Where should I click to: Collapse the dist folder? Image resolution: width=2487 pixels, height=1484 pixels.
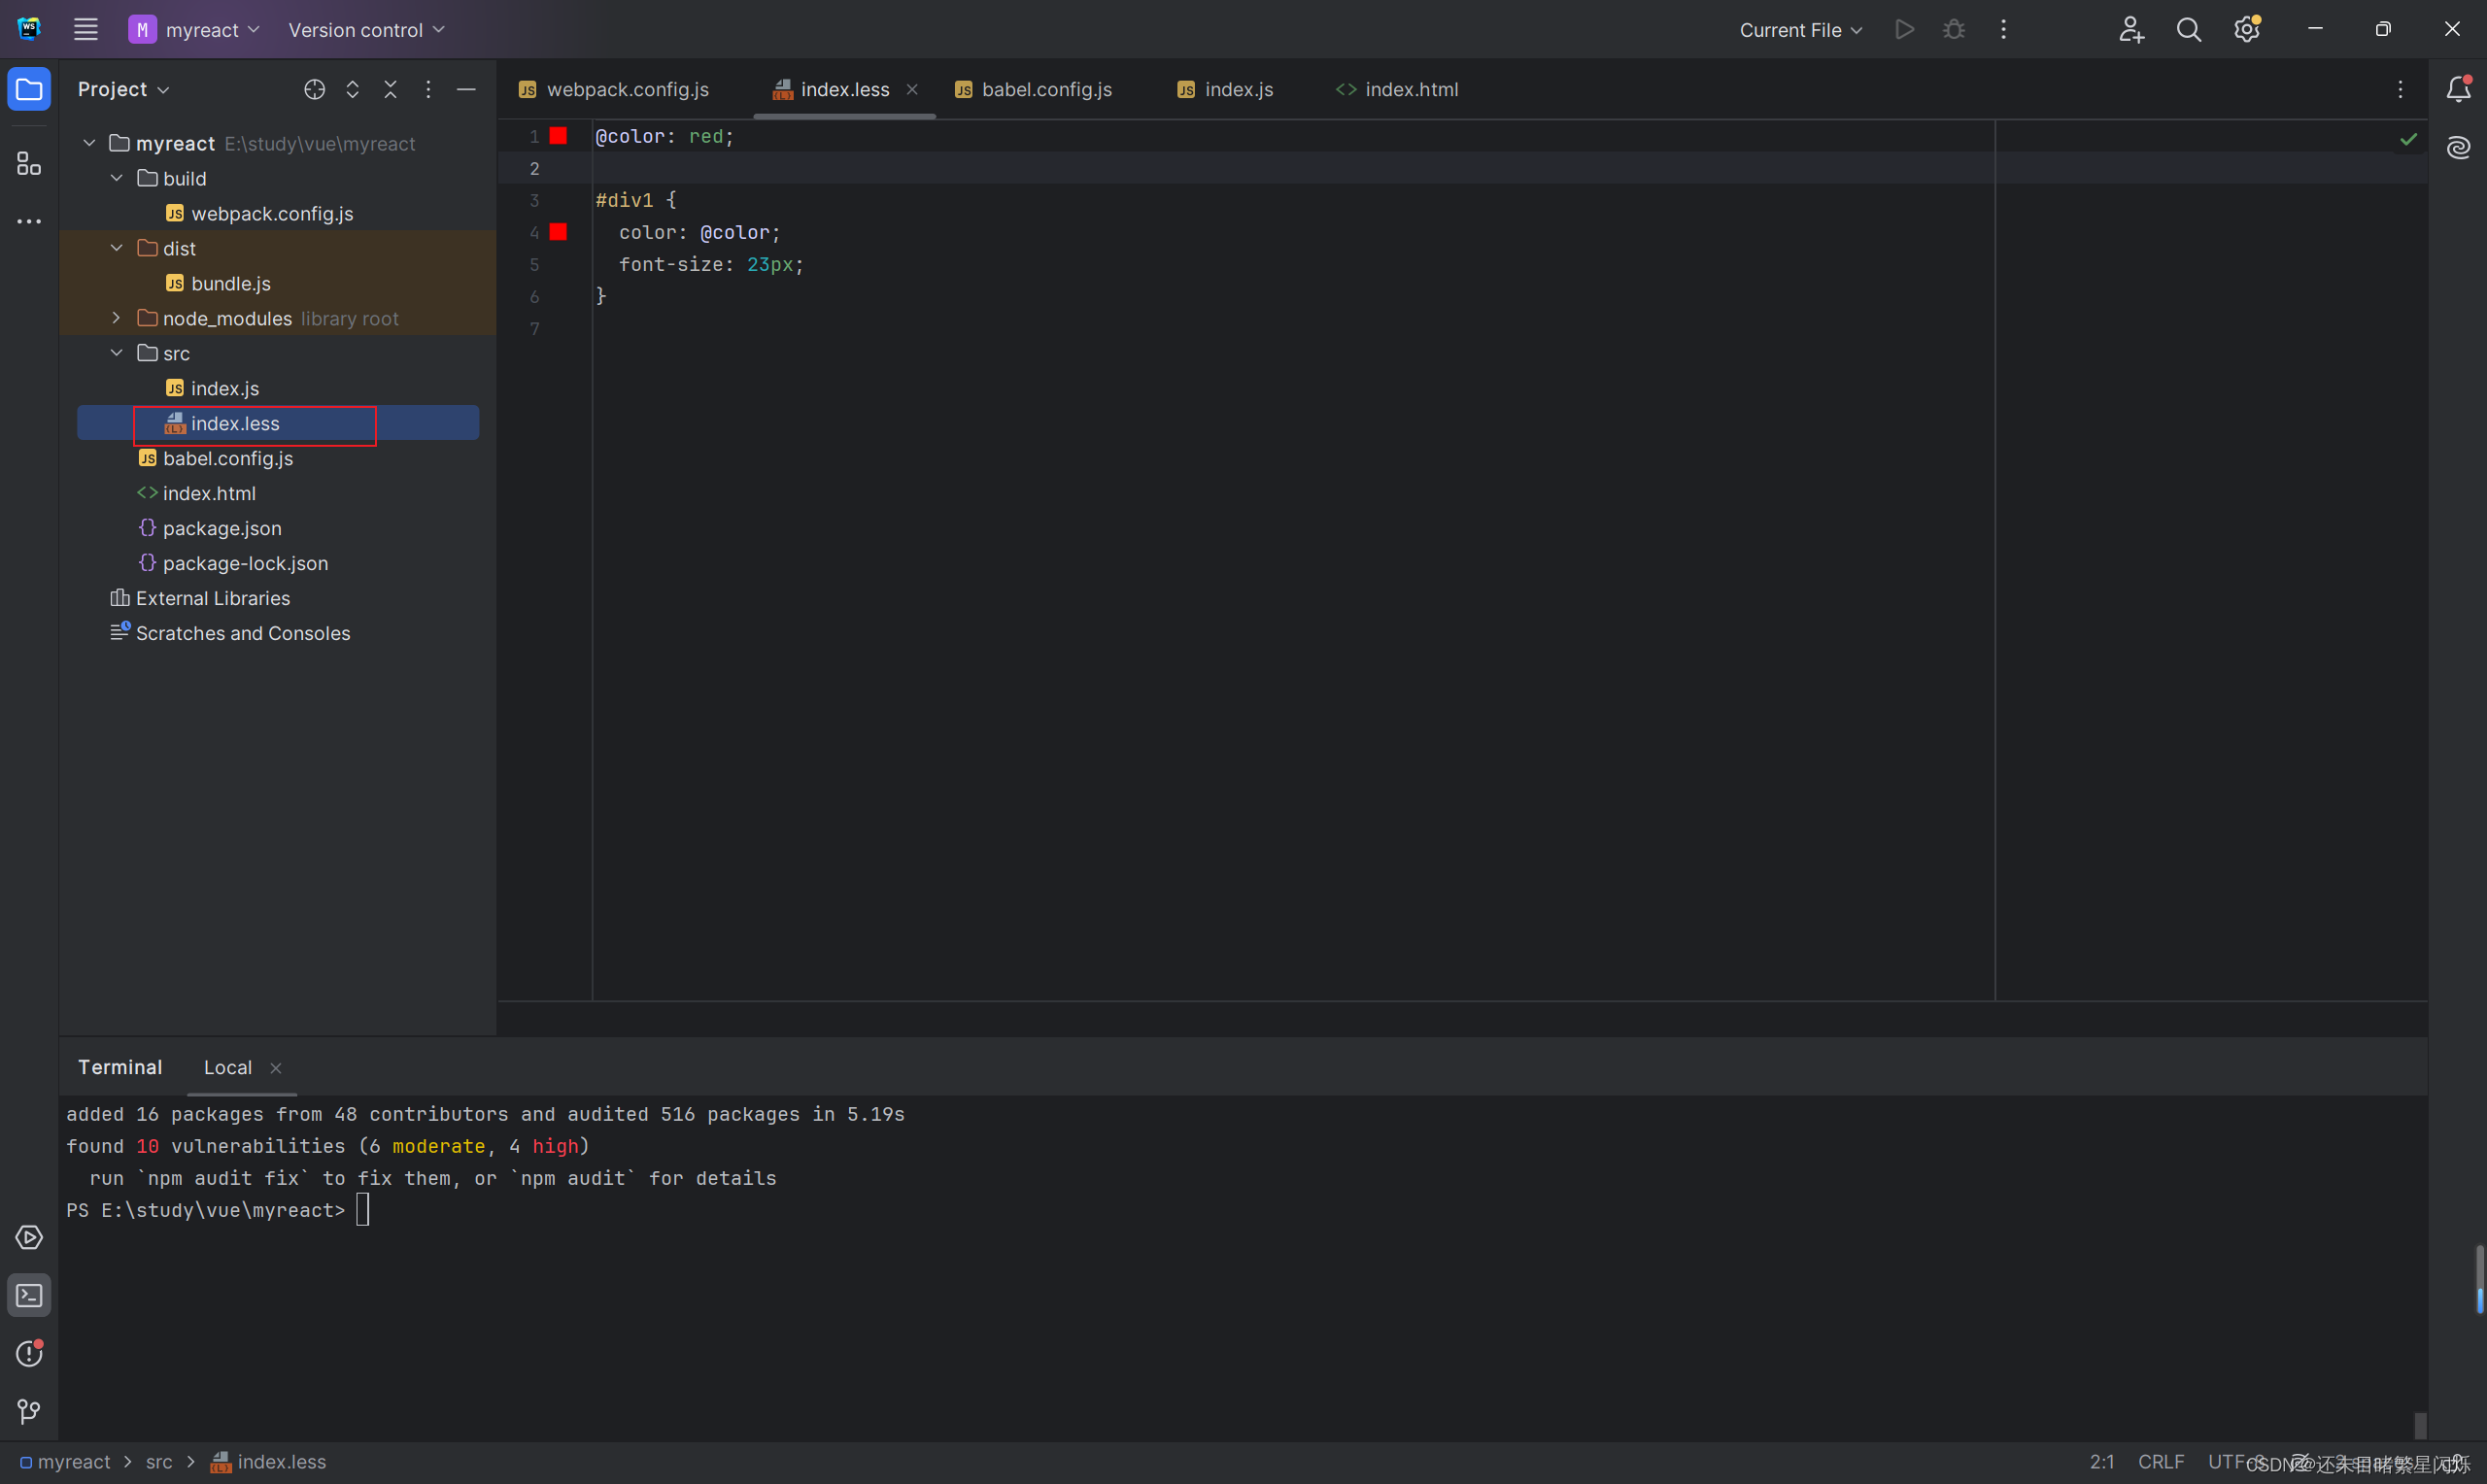[x=116, y=248]
